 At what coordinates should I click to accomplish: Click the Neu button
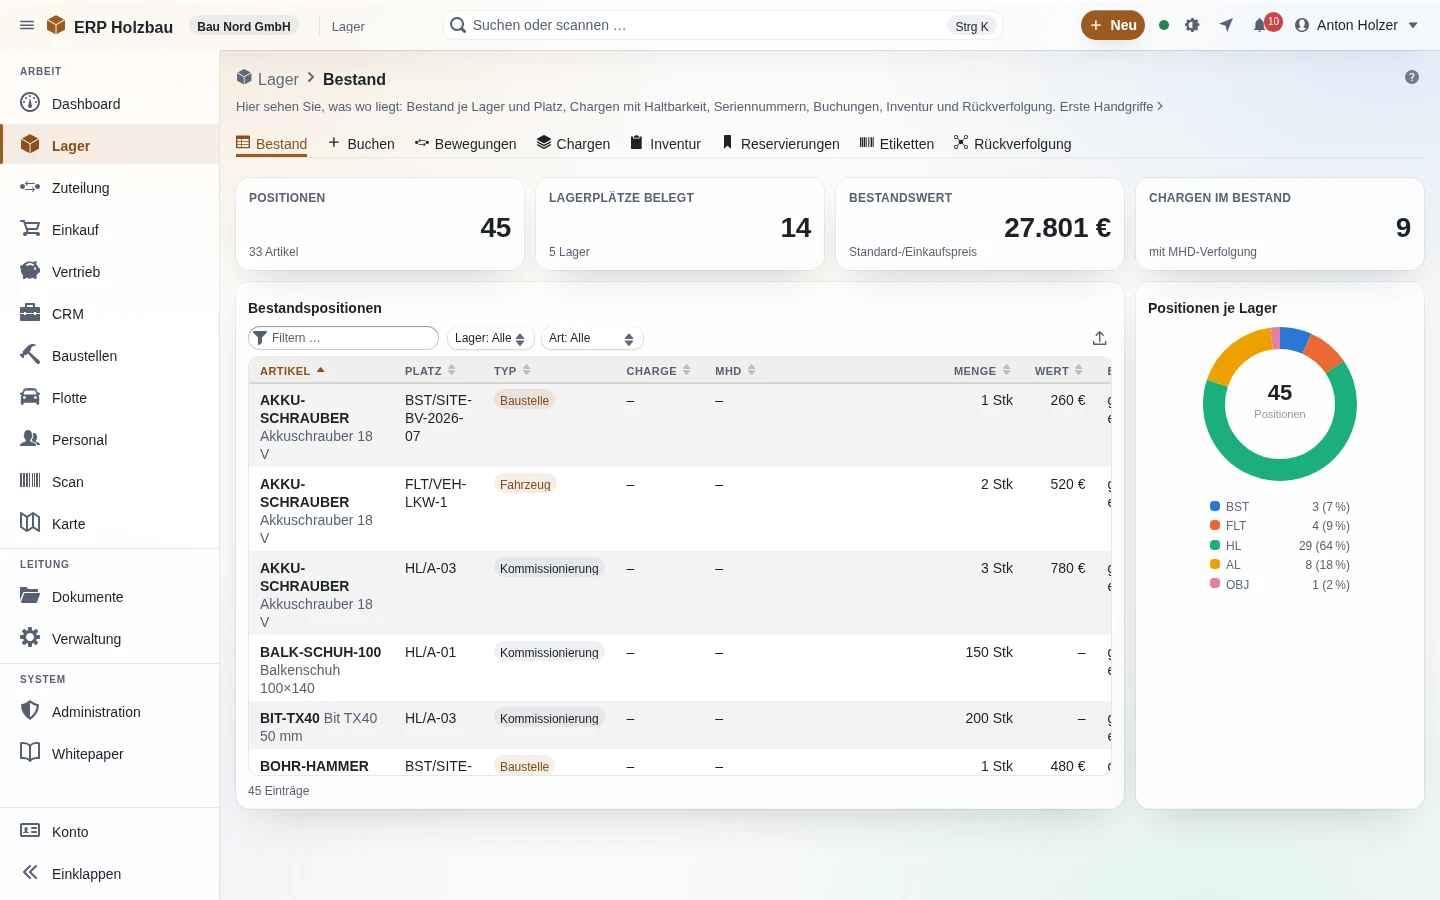[x=1113, y=25]
